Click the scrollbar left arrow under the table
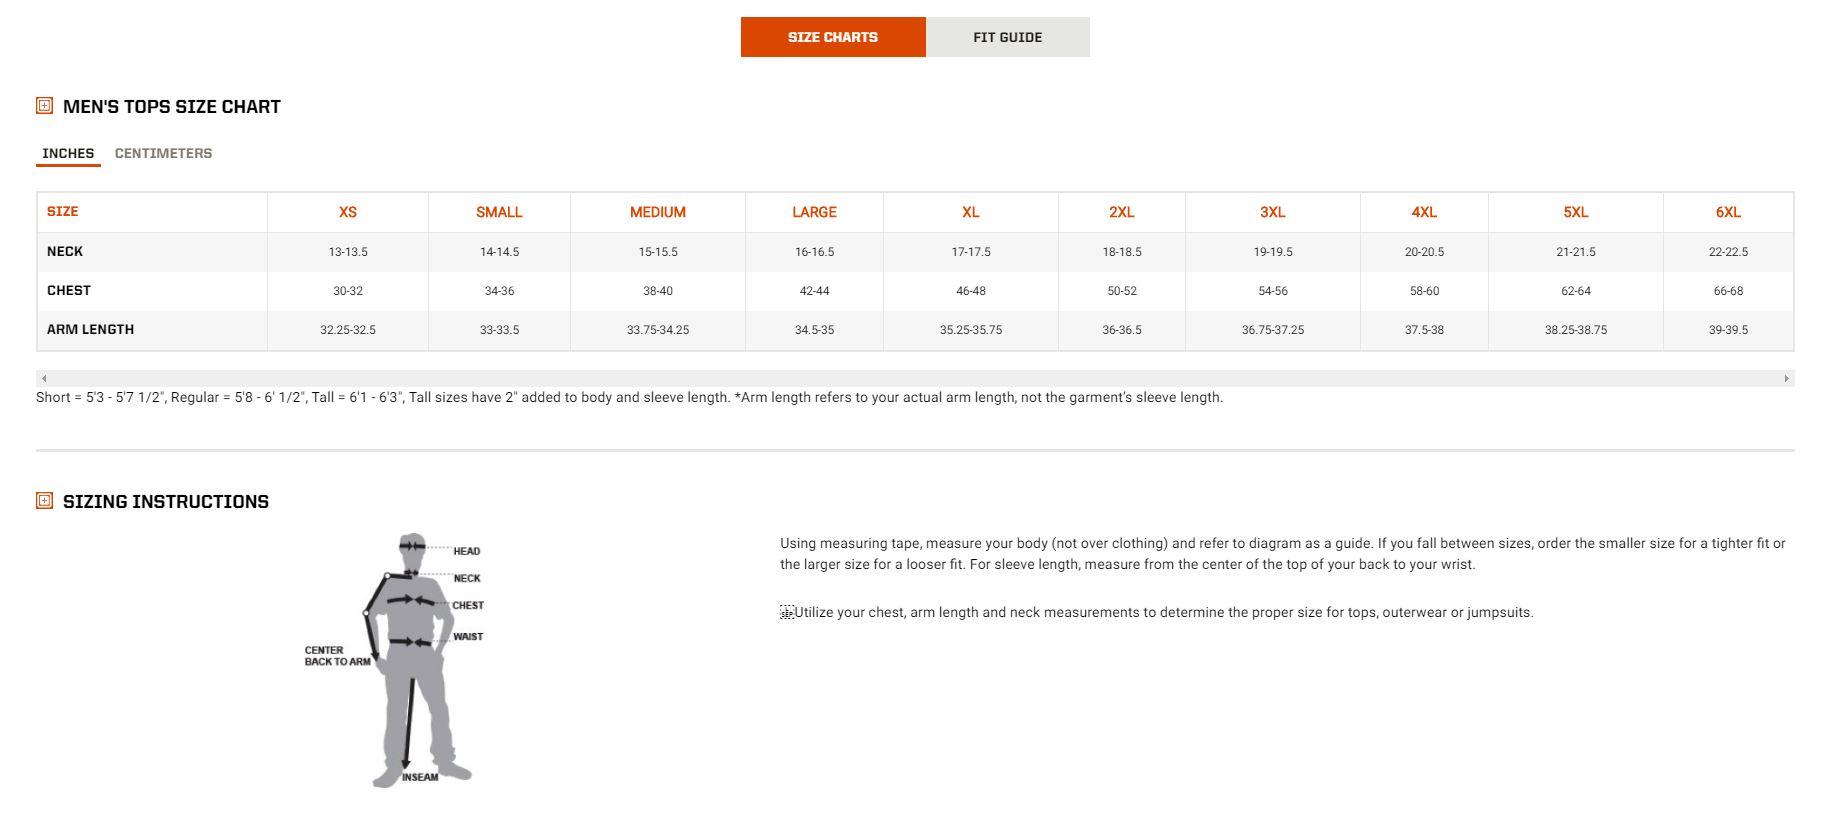This screenshot has width=1826, height=840. (44, 378)
